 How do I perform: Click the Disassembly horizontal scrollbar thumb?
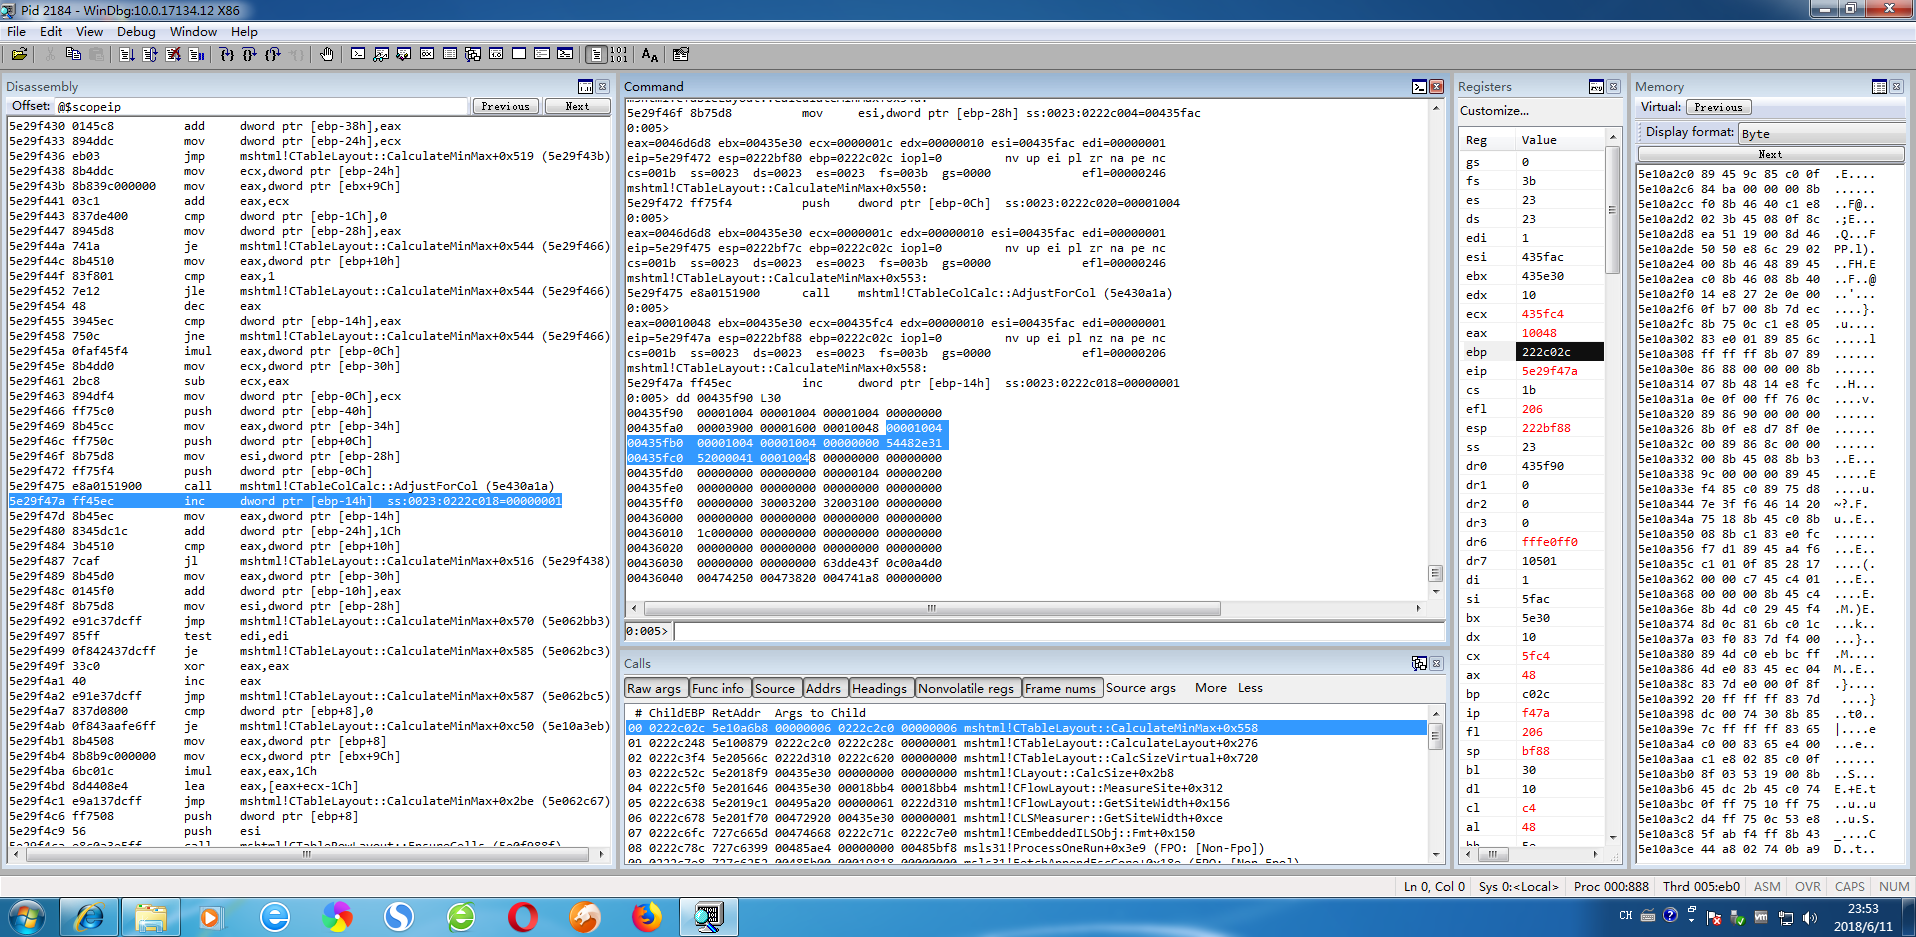(x=307, y=854)
